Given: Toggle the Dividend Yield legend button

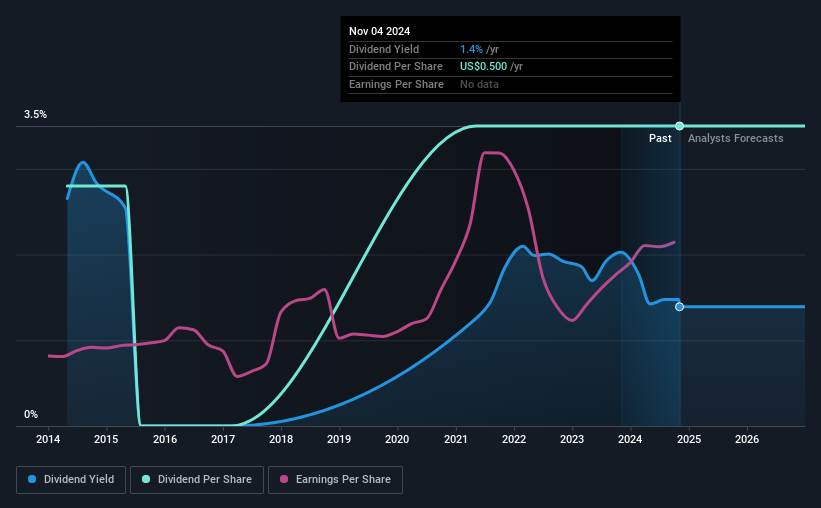Looking at the screenshot, I should click(x=71, y=480).
